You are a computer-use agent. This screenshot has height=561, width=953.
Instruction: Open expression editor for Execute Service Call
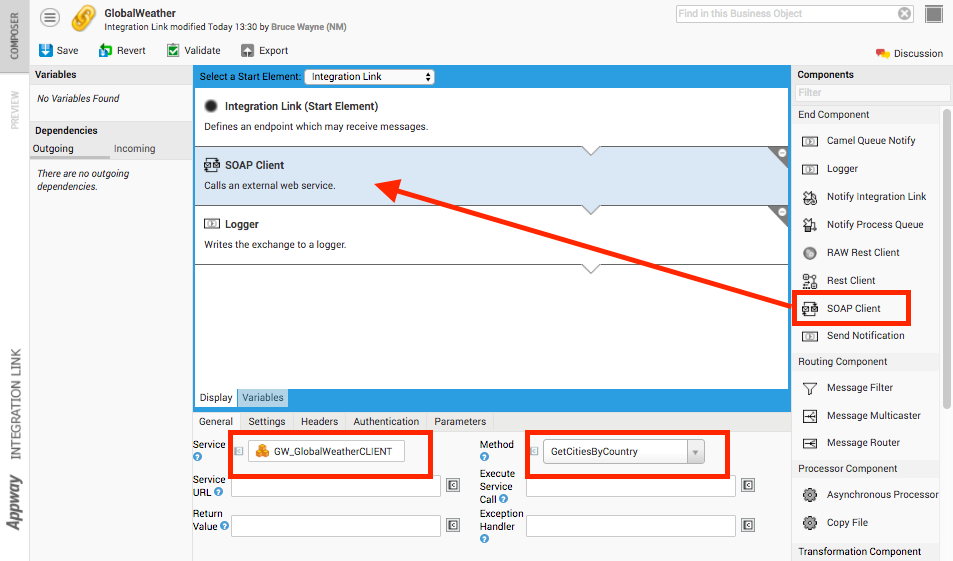click(x=748, y=485)
